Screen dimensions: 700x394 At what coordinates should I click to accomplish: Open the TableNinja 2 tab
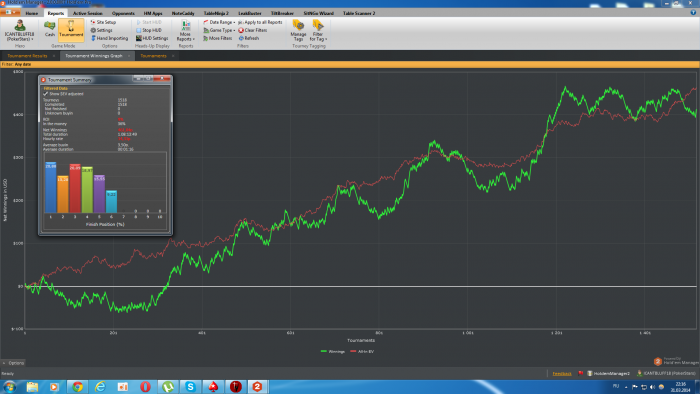(216, 13)
